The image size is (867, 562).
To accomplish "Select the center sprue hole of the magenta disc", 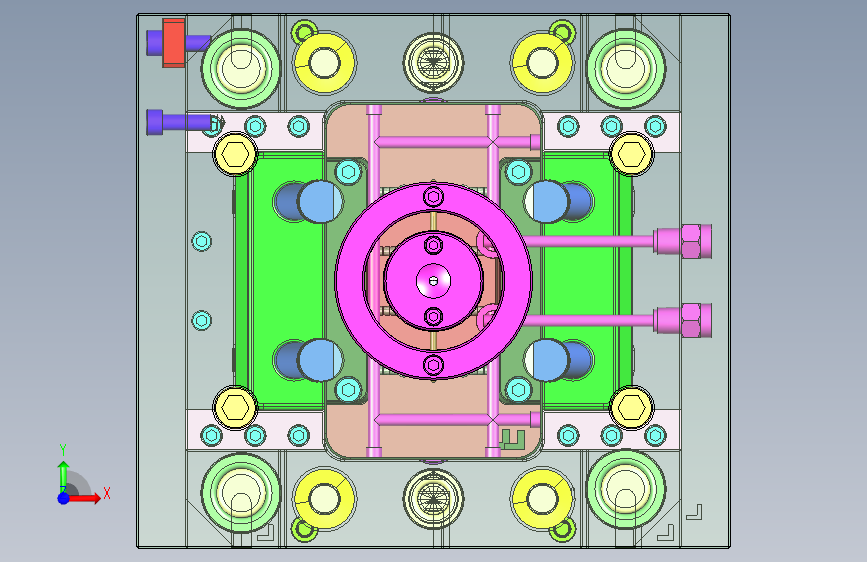I will (x=434, y=281).
